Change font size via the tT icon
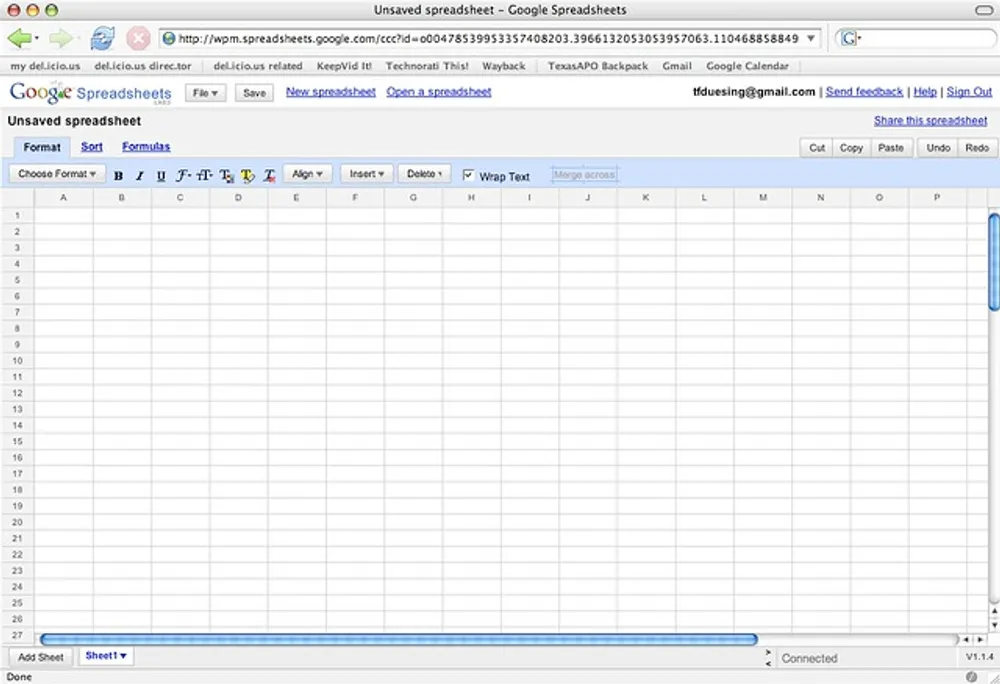 click(204, 175)
